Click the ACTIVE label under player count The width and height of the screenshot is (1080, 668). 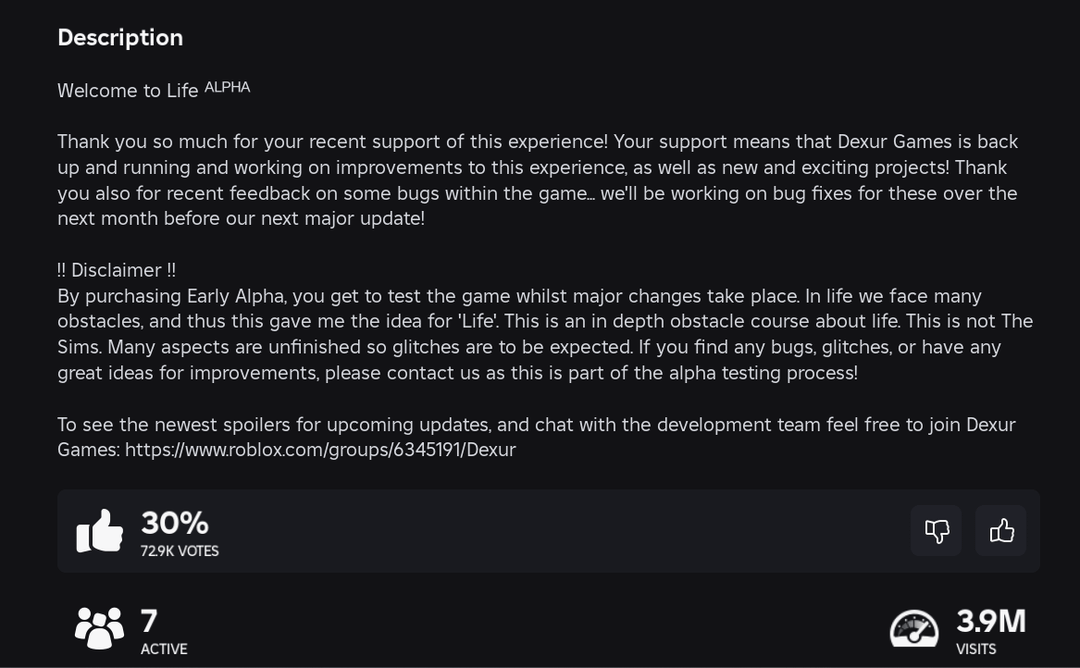pos(164,649)
